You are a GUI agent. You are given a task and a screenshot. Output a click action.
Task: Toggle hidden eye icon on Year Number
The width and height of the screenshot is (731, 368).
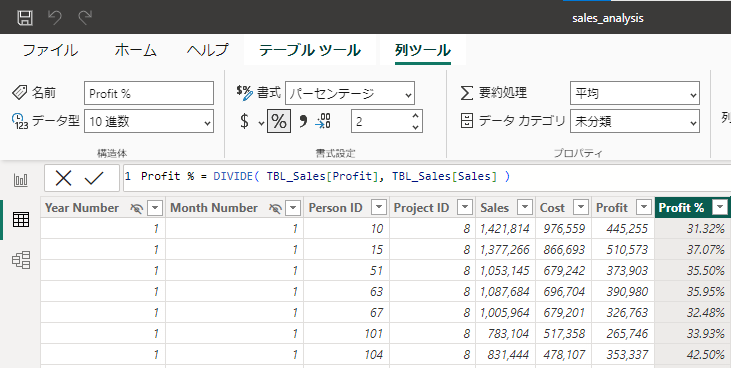136,208
